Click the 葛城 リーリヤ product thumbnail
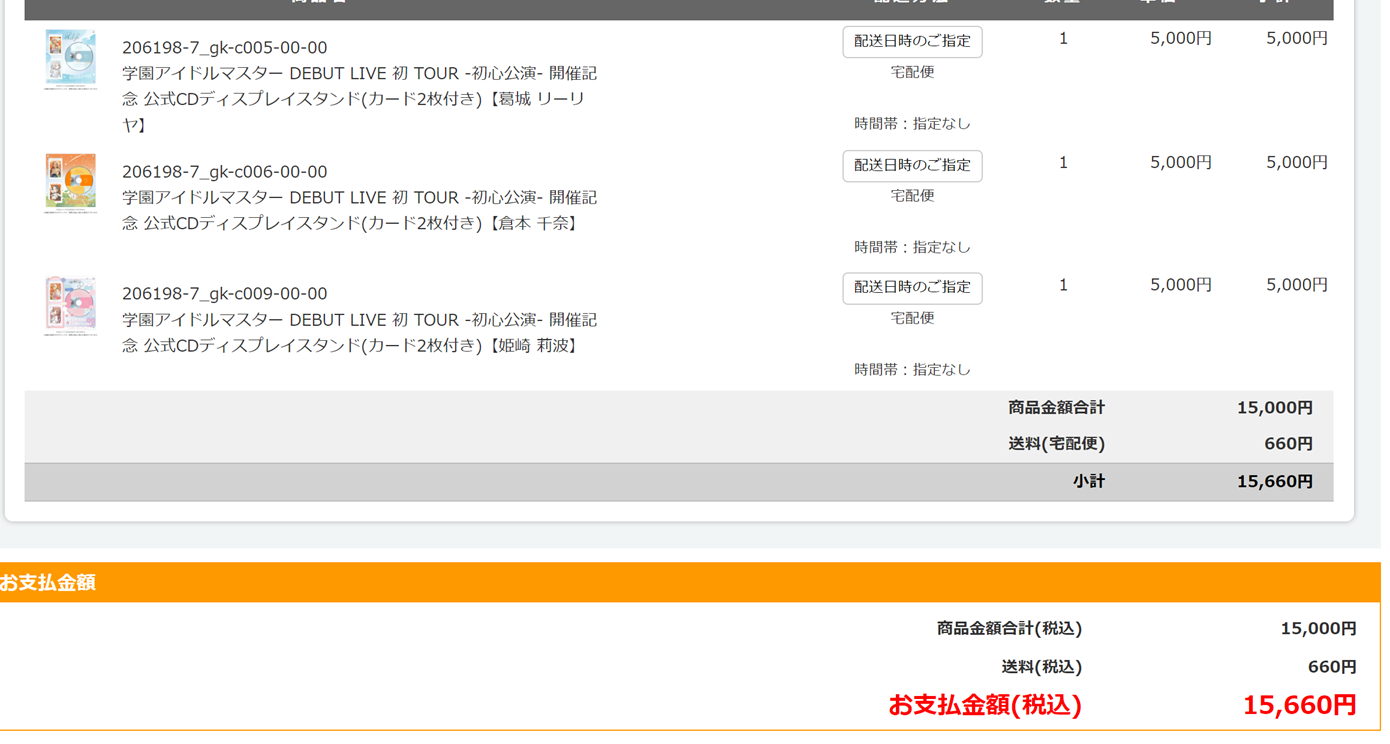Image resolution: width=1390 pixels, height=744 pixels. (70, 60)
